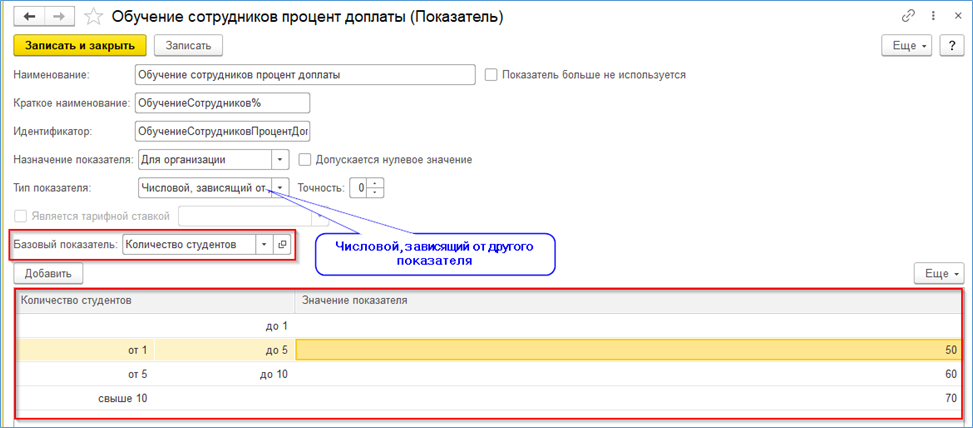Open the top Еще menu

[x=906, y=45]
